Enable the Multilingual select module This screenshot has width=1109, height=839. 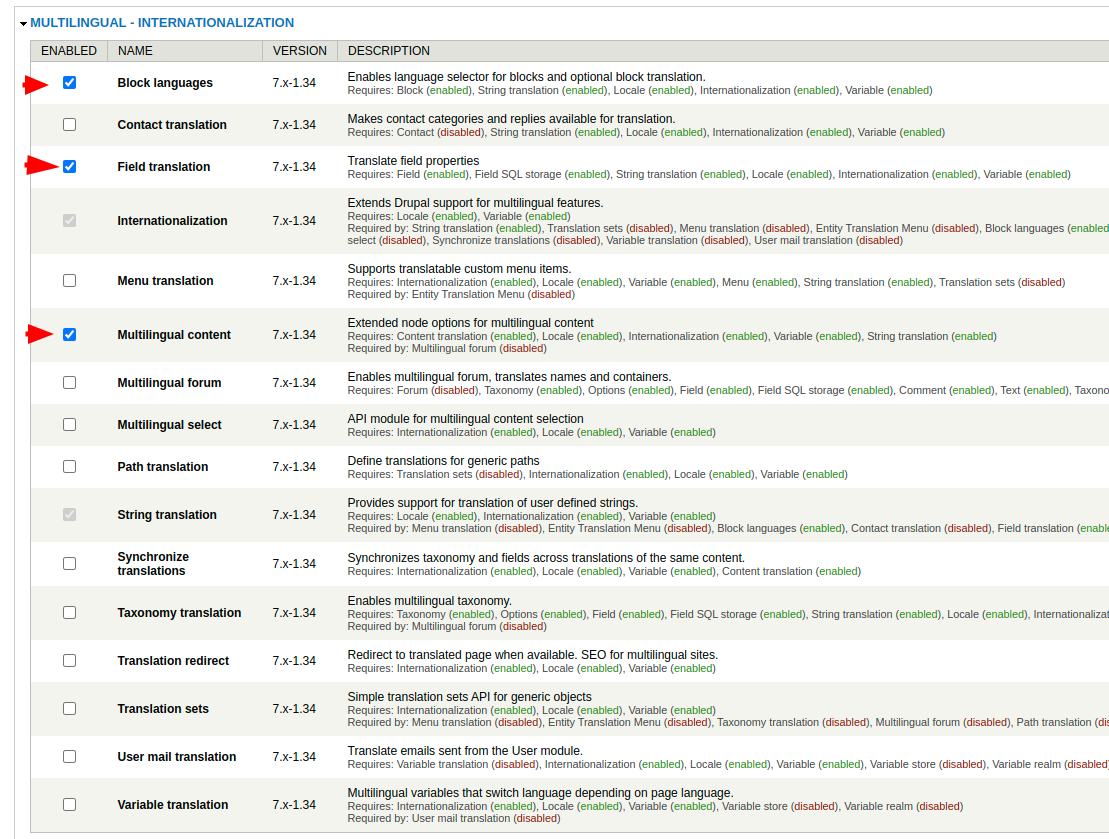point(69,425)
